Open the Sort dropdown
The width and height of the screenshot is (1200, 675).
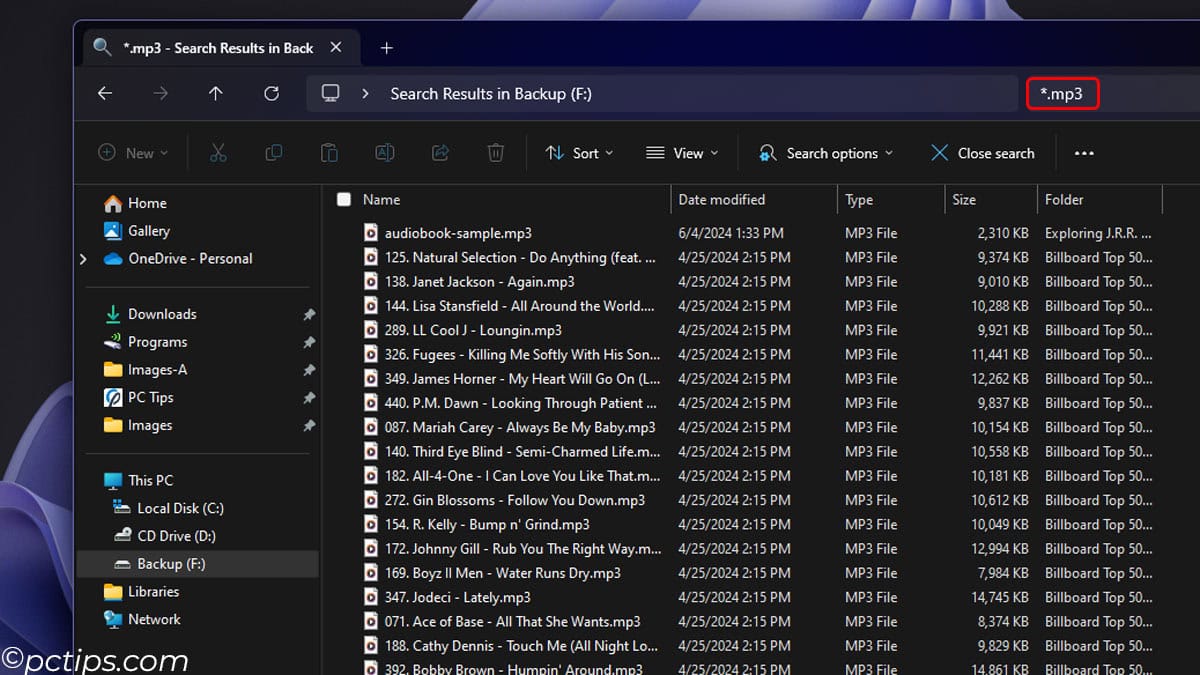[580, 152]
